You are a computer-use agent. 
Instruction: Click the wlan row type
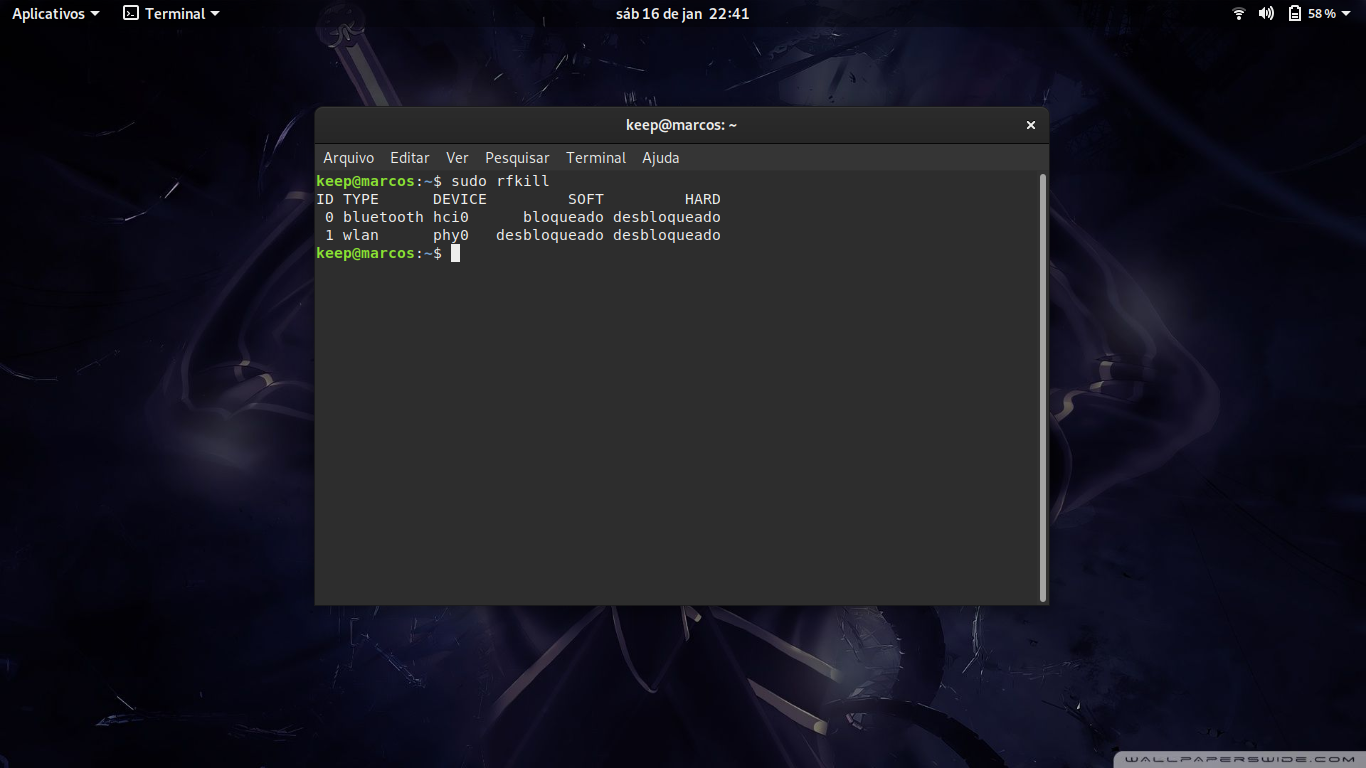point(361,235)
